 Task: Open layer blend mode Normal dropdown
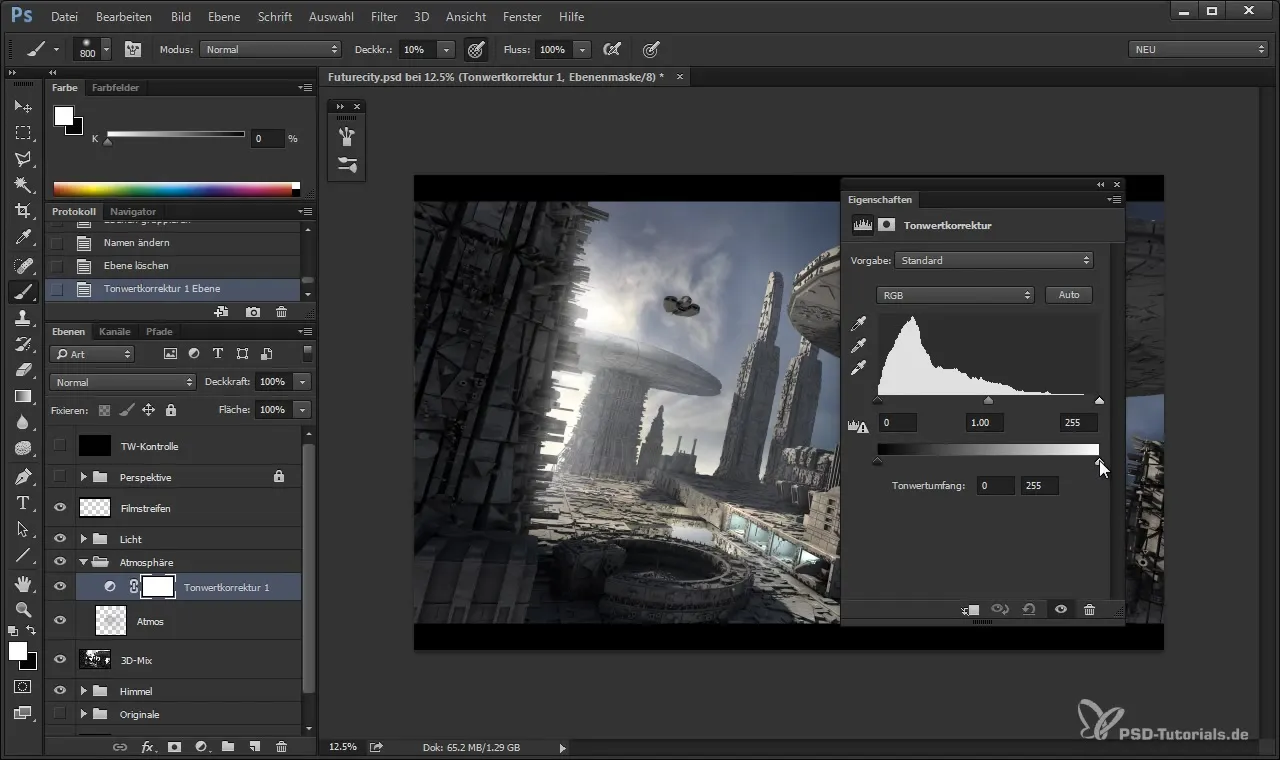(x=123, y=382)
